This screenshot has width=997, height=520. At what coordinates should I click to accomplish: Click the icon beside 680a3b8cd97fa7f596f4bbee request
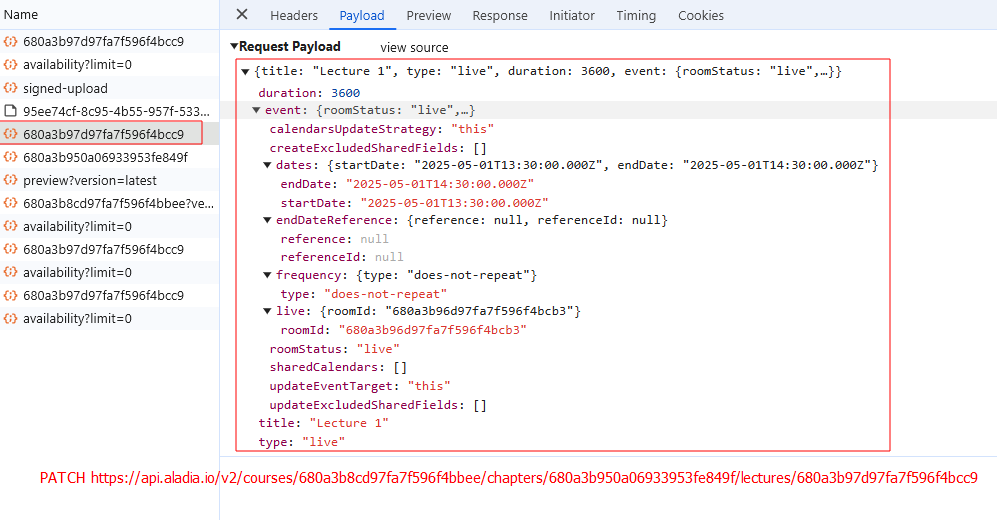tap(10, 203)
